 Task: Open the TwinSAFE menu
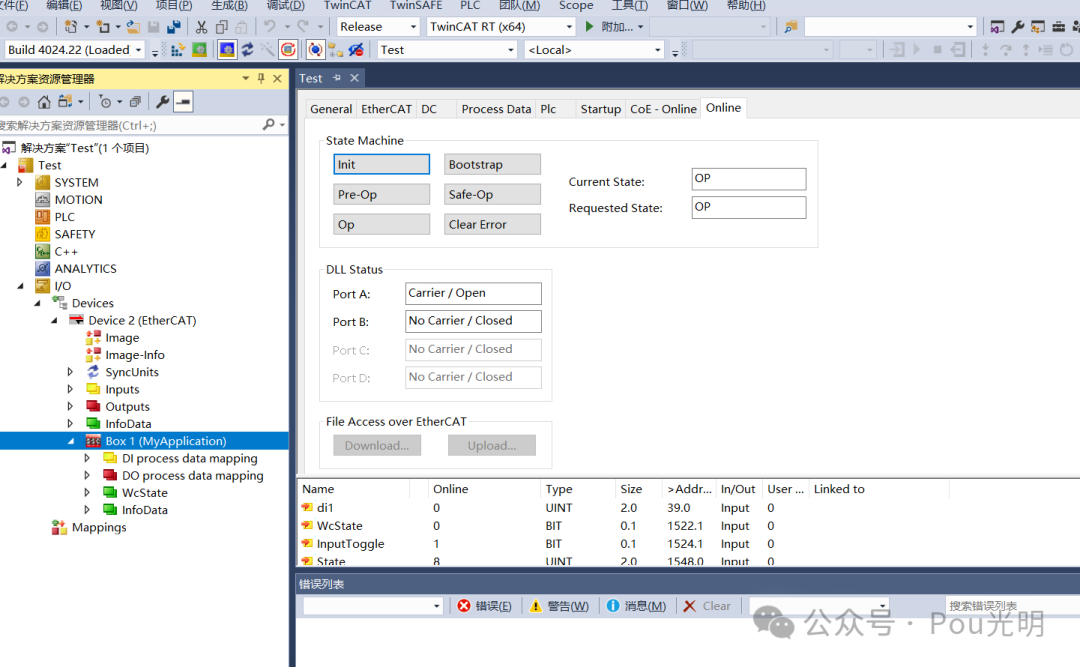416,6
